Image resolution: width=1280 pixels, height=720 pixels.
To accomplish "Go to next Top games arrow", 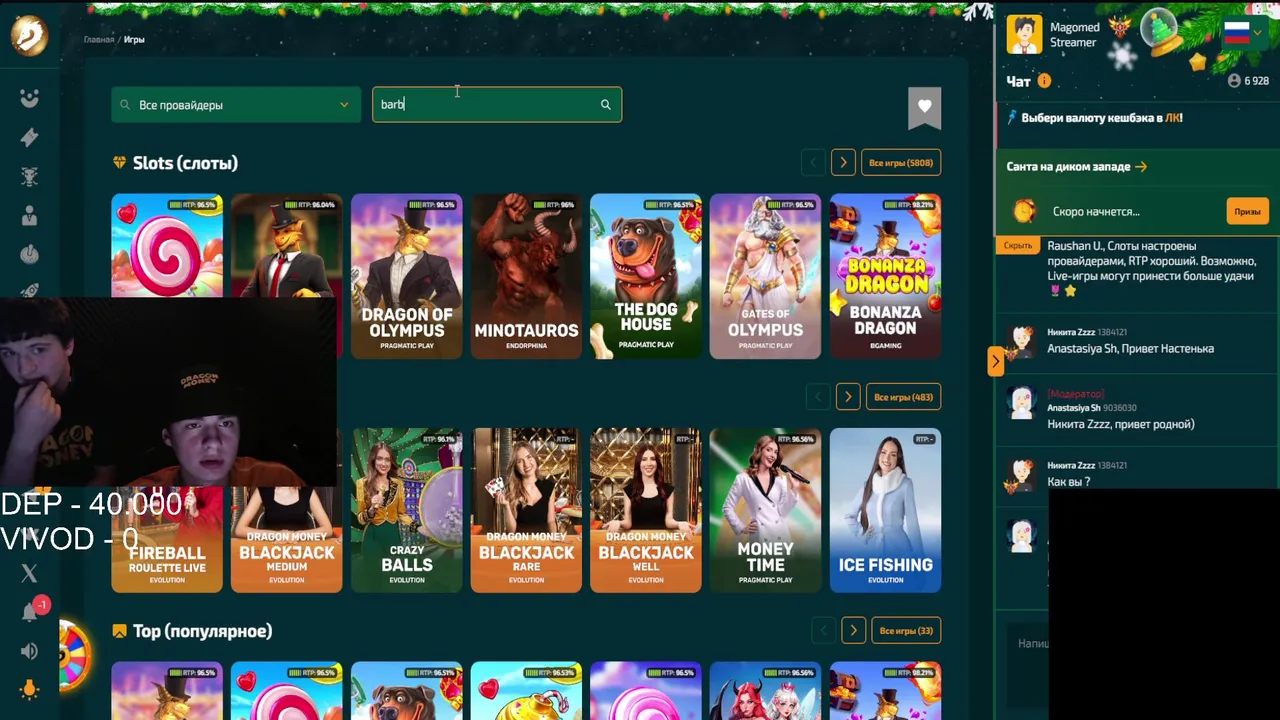I will click(x=853, y=631).
